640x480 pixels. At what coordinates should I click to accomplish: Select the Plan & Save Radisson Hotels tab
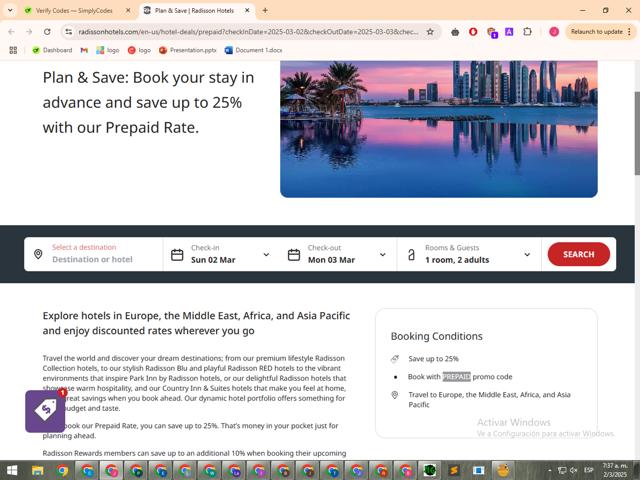coord(194,11)
